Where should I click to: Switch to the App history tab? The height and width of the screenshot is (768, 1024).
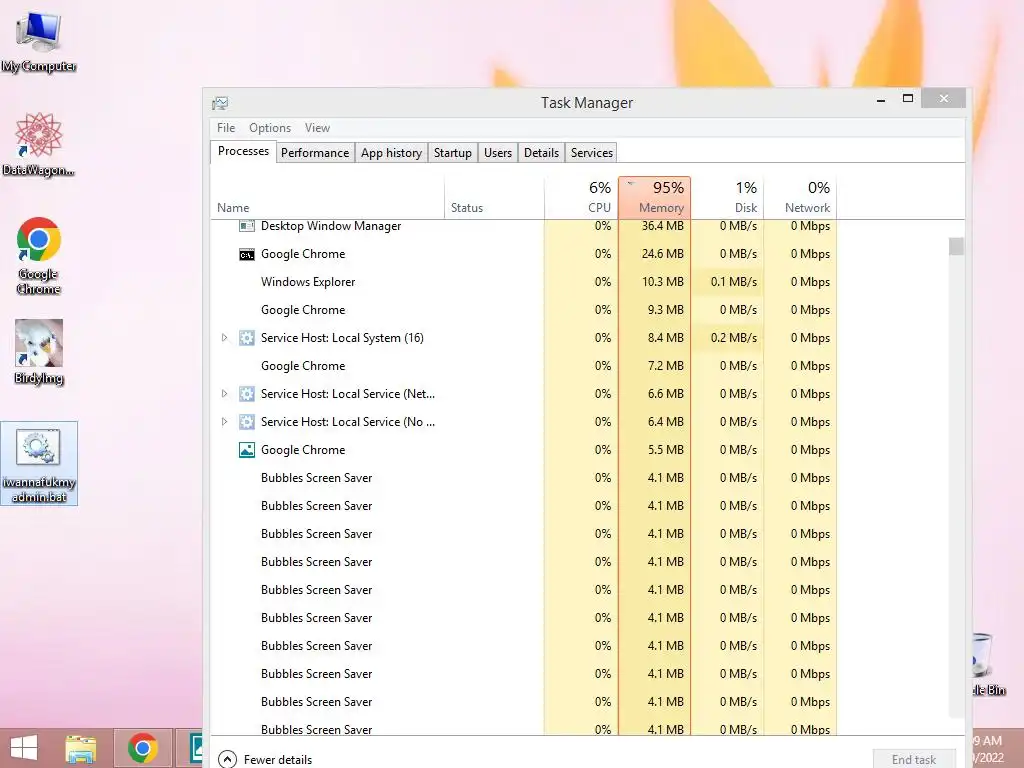[391, 153]
